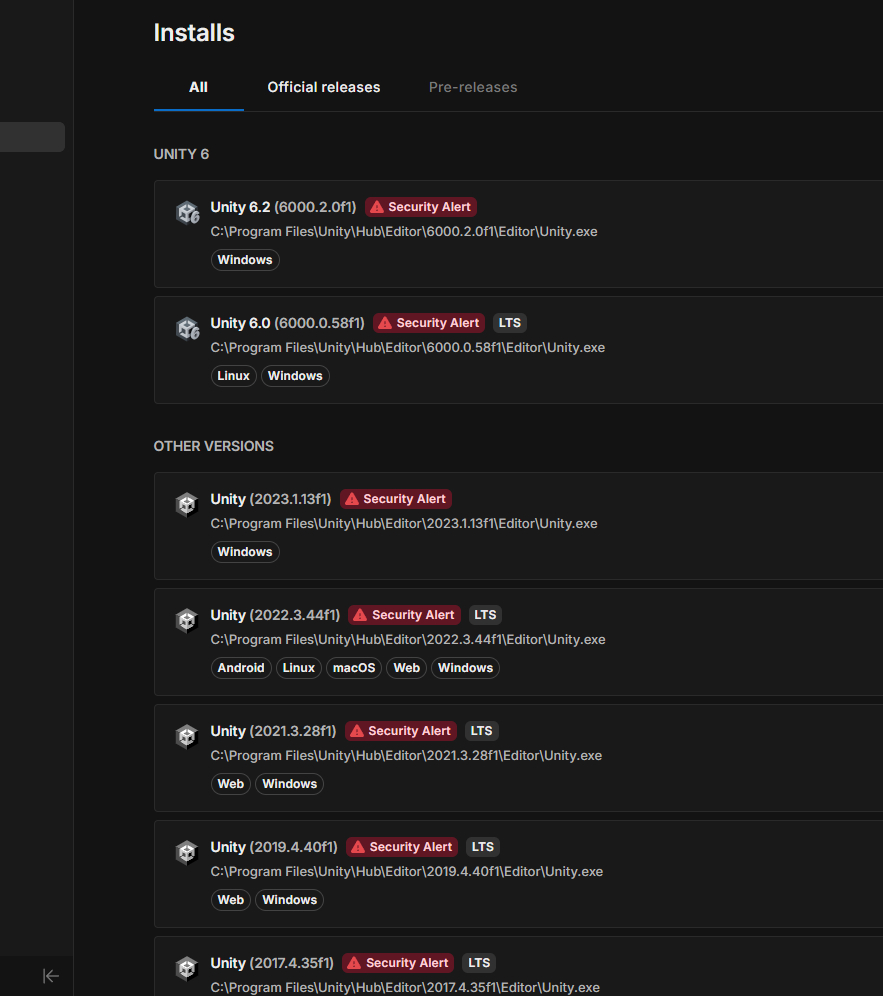This screenshot has width=883, height=996.
Task: Click the Web module tag on 2021.3.28f1
Action: point(230,784)
